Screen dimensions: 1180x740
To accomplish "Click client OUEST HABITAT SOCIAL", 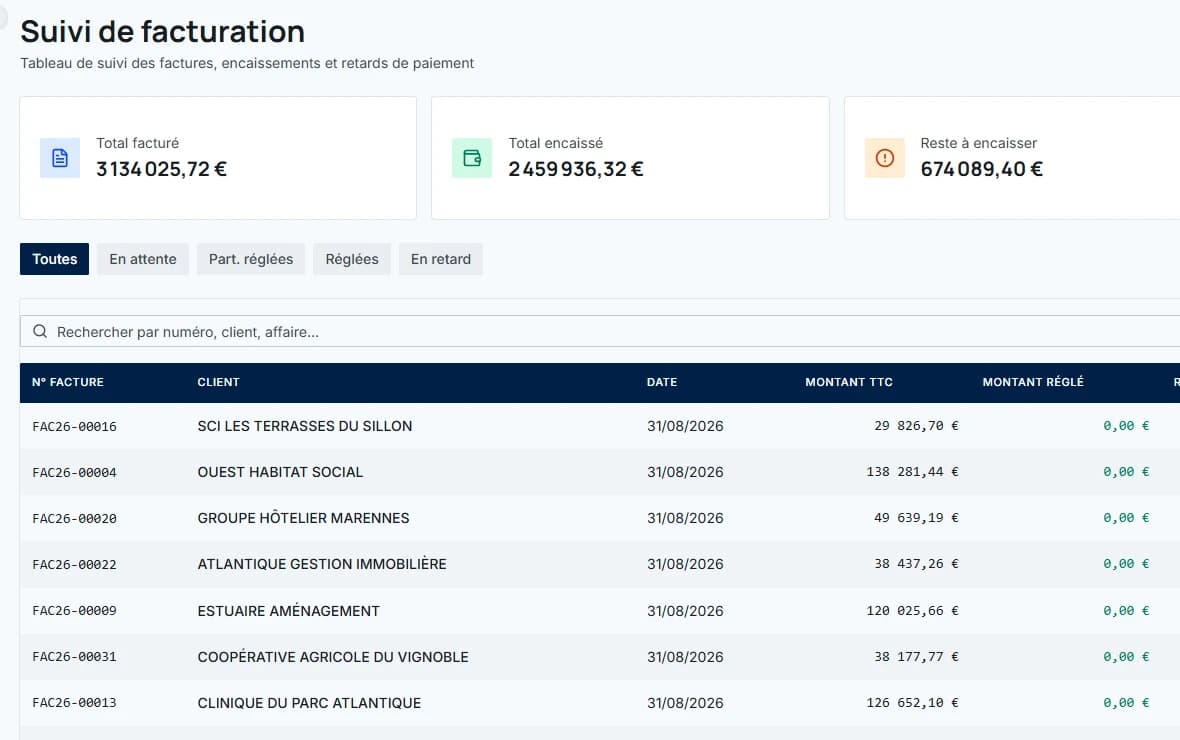I will [280, 472].
